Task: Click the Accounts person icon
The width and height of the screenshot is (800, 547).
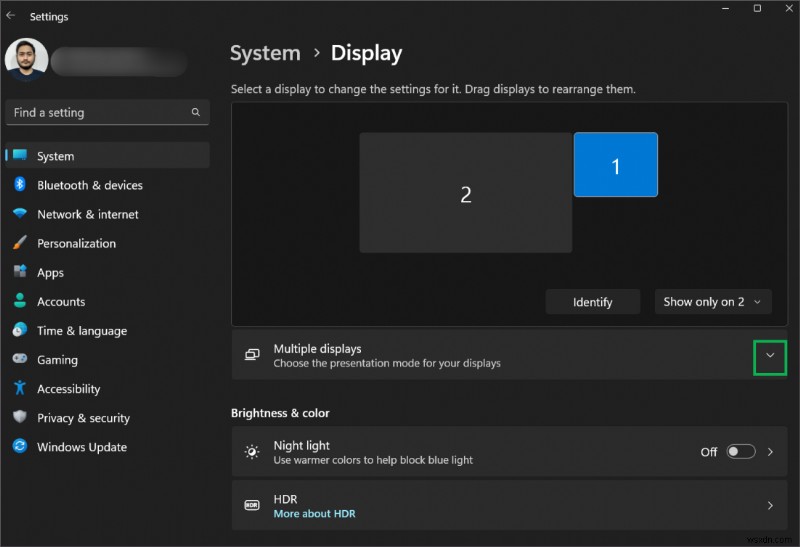Action: [20, 301]
